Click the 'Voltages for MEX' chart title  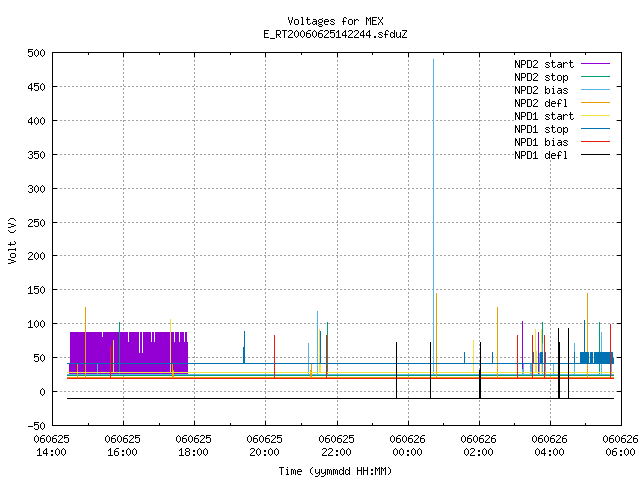(335, 21)
